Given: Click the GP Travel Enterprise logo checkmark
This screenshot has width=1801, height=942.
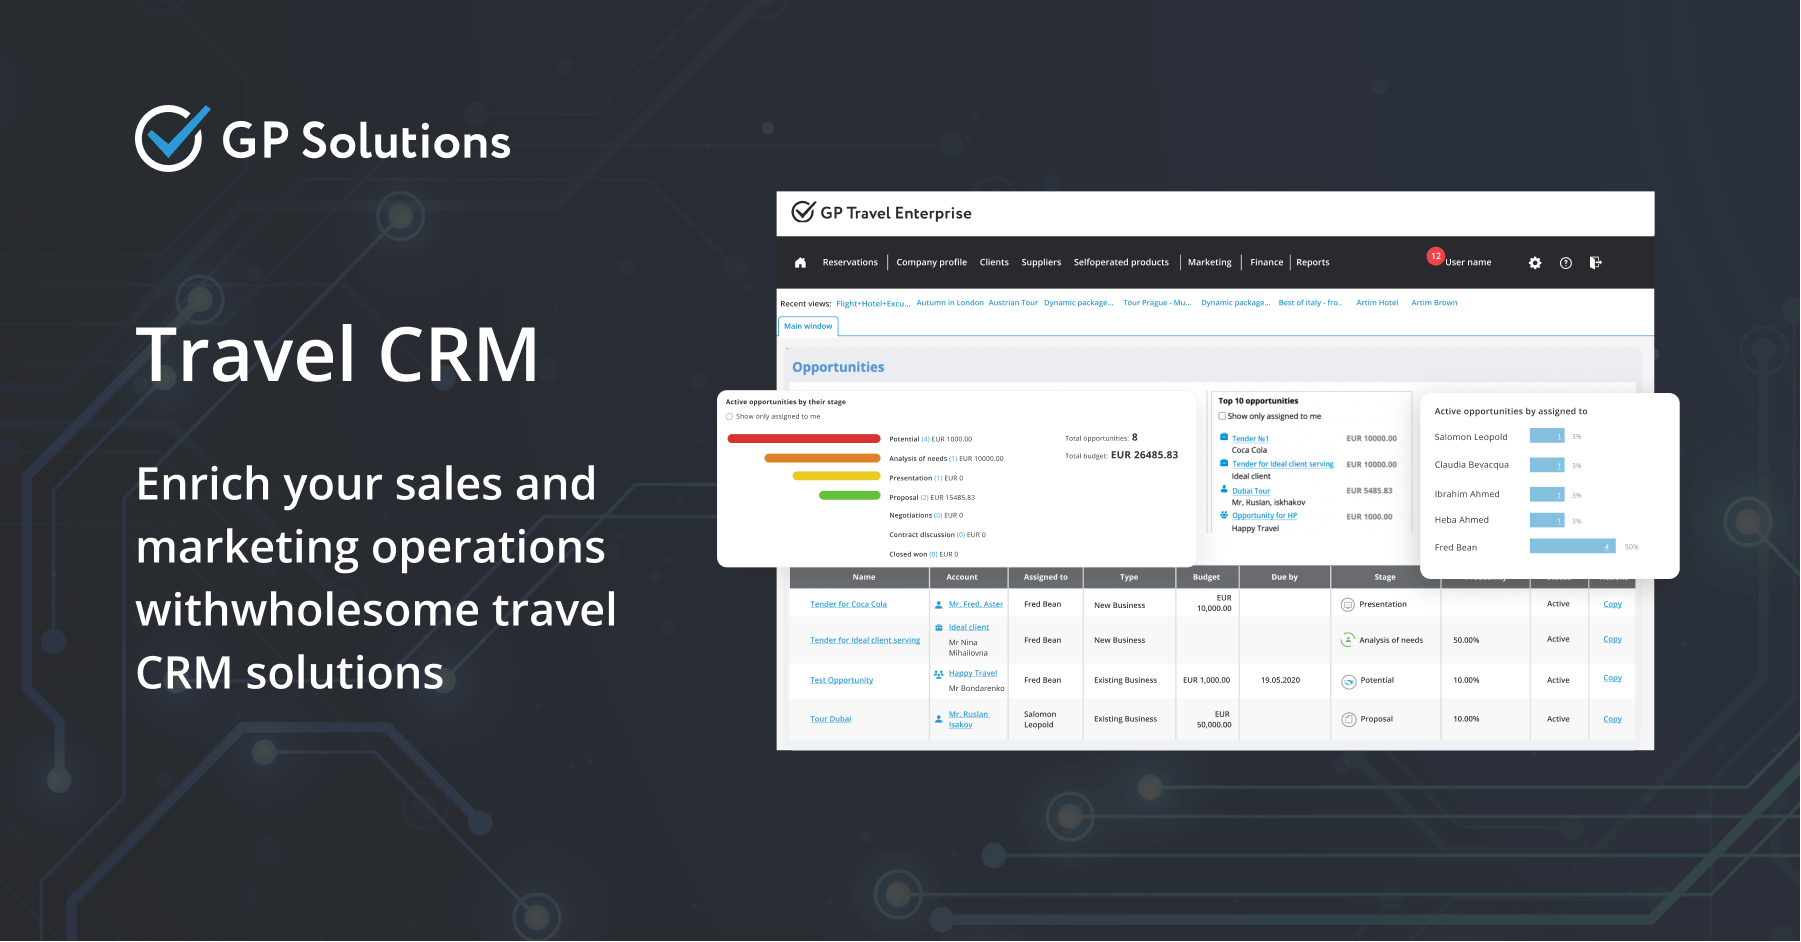Looking at the screenshot, I should click(x=801, y=212).
